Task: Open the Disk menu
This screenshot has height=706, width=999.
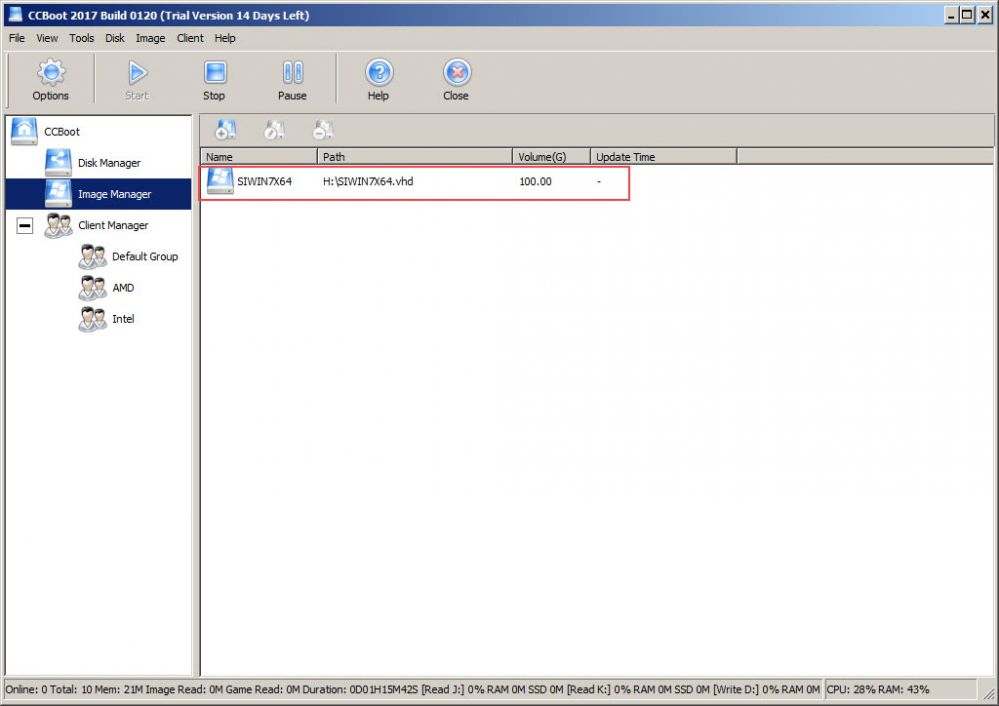Action: tap(115, 38)
